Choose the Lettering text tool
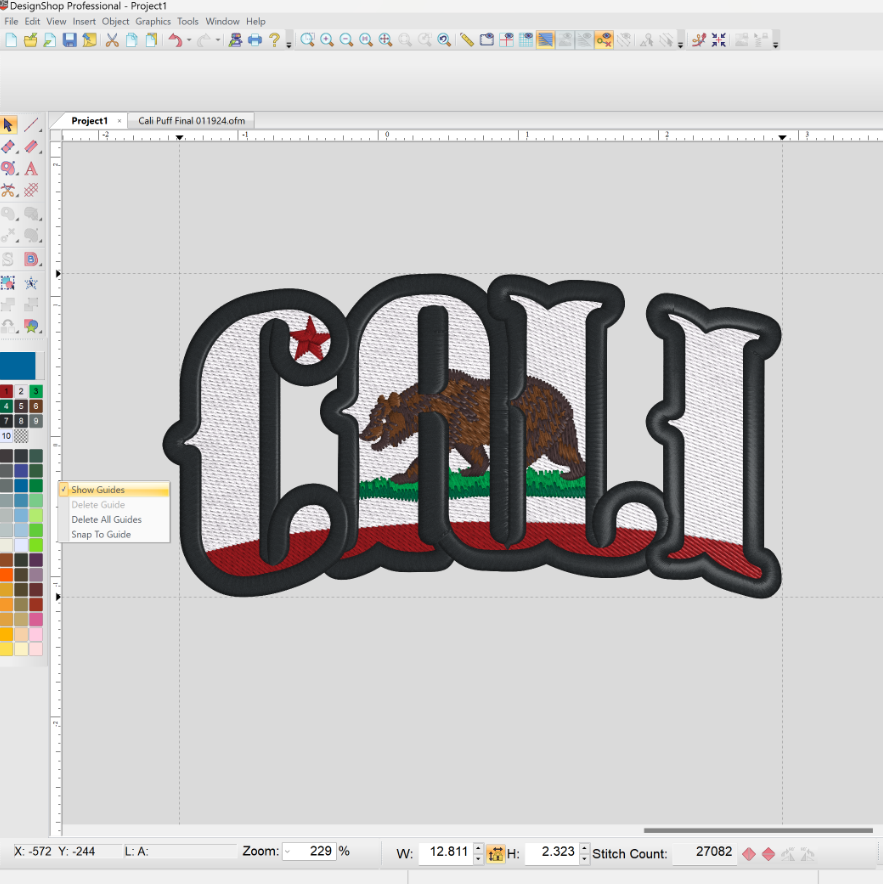The height and width of the screenshot is (884, 883). click(x=31, y=168)
